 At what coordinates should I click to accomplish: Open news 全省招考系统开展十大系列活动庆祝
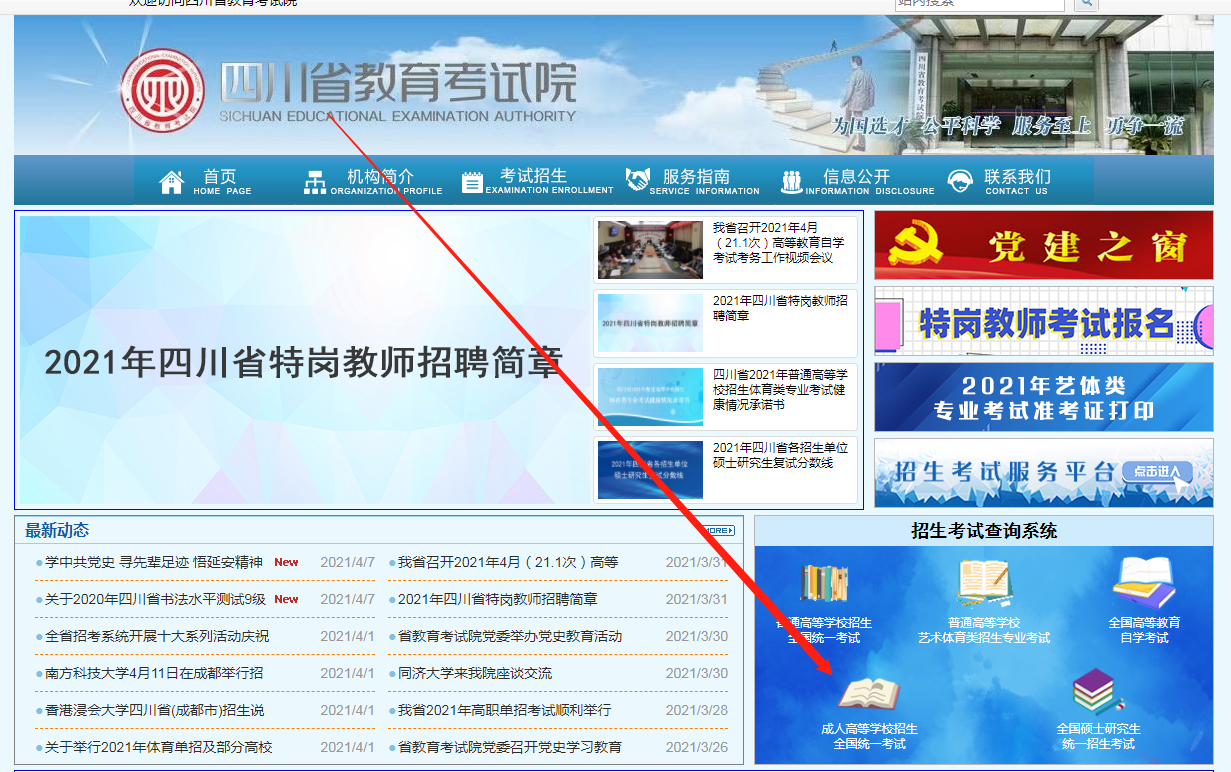[157, 637]
